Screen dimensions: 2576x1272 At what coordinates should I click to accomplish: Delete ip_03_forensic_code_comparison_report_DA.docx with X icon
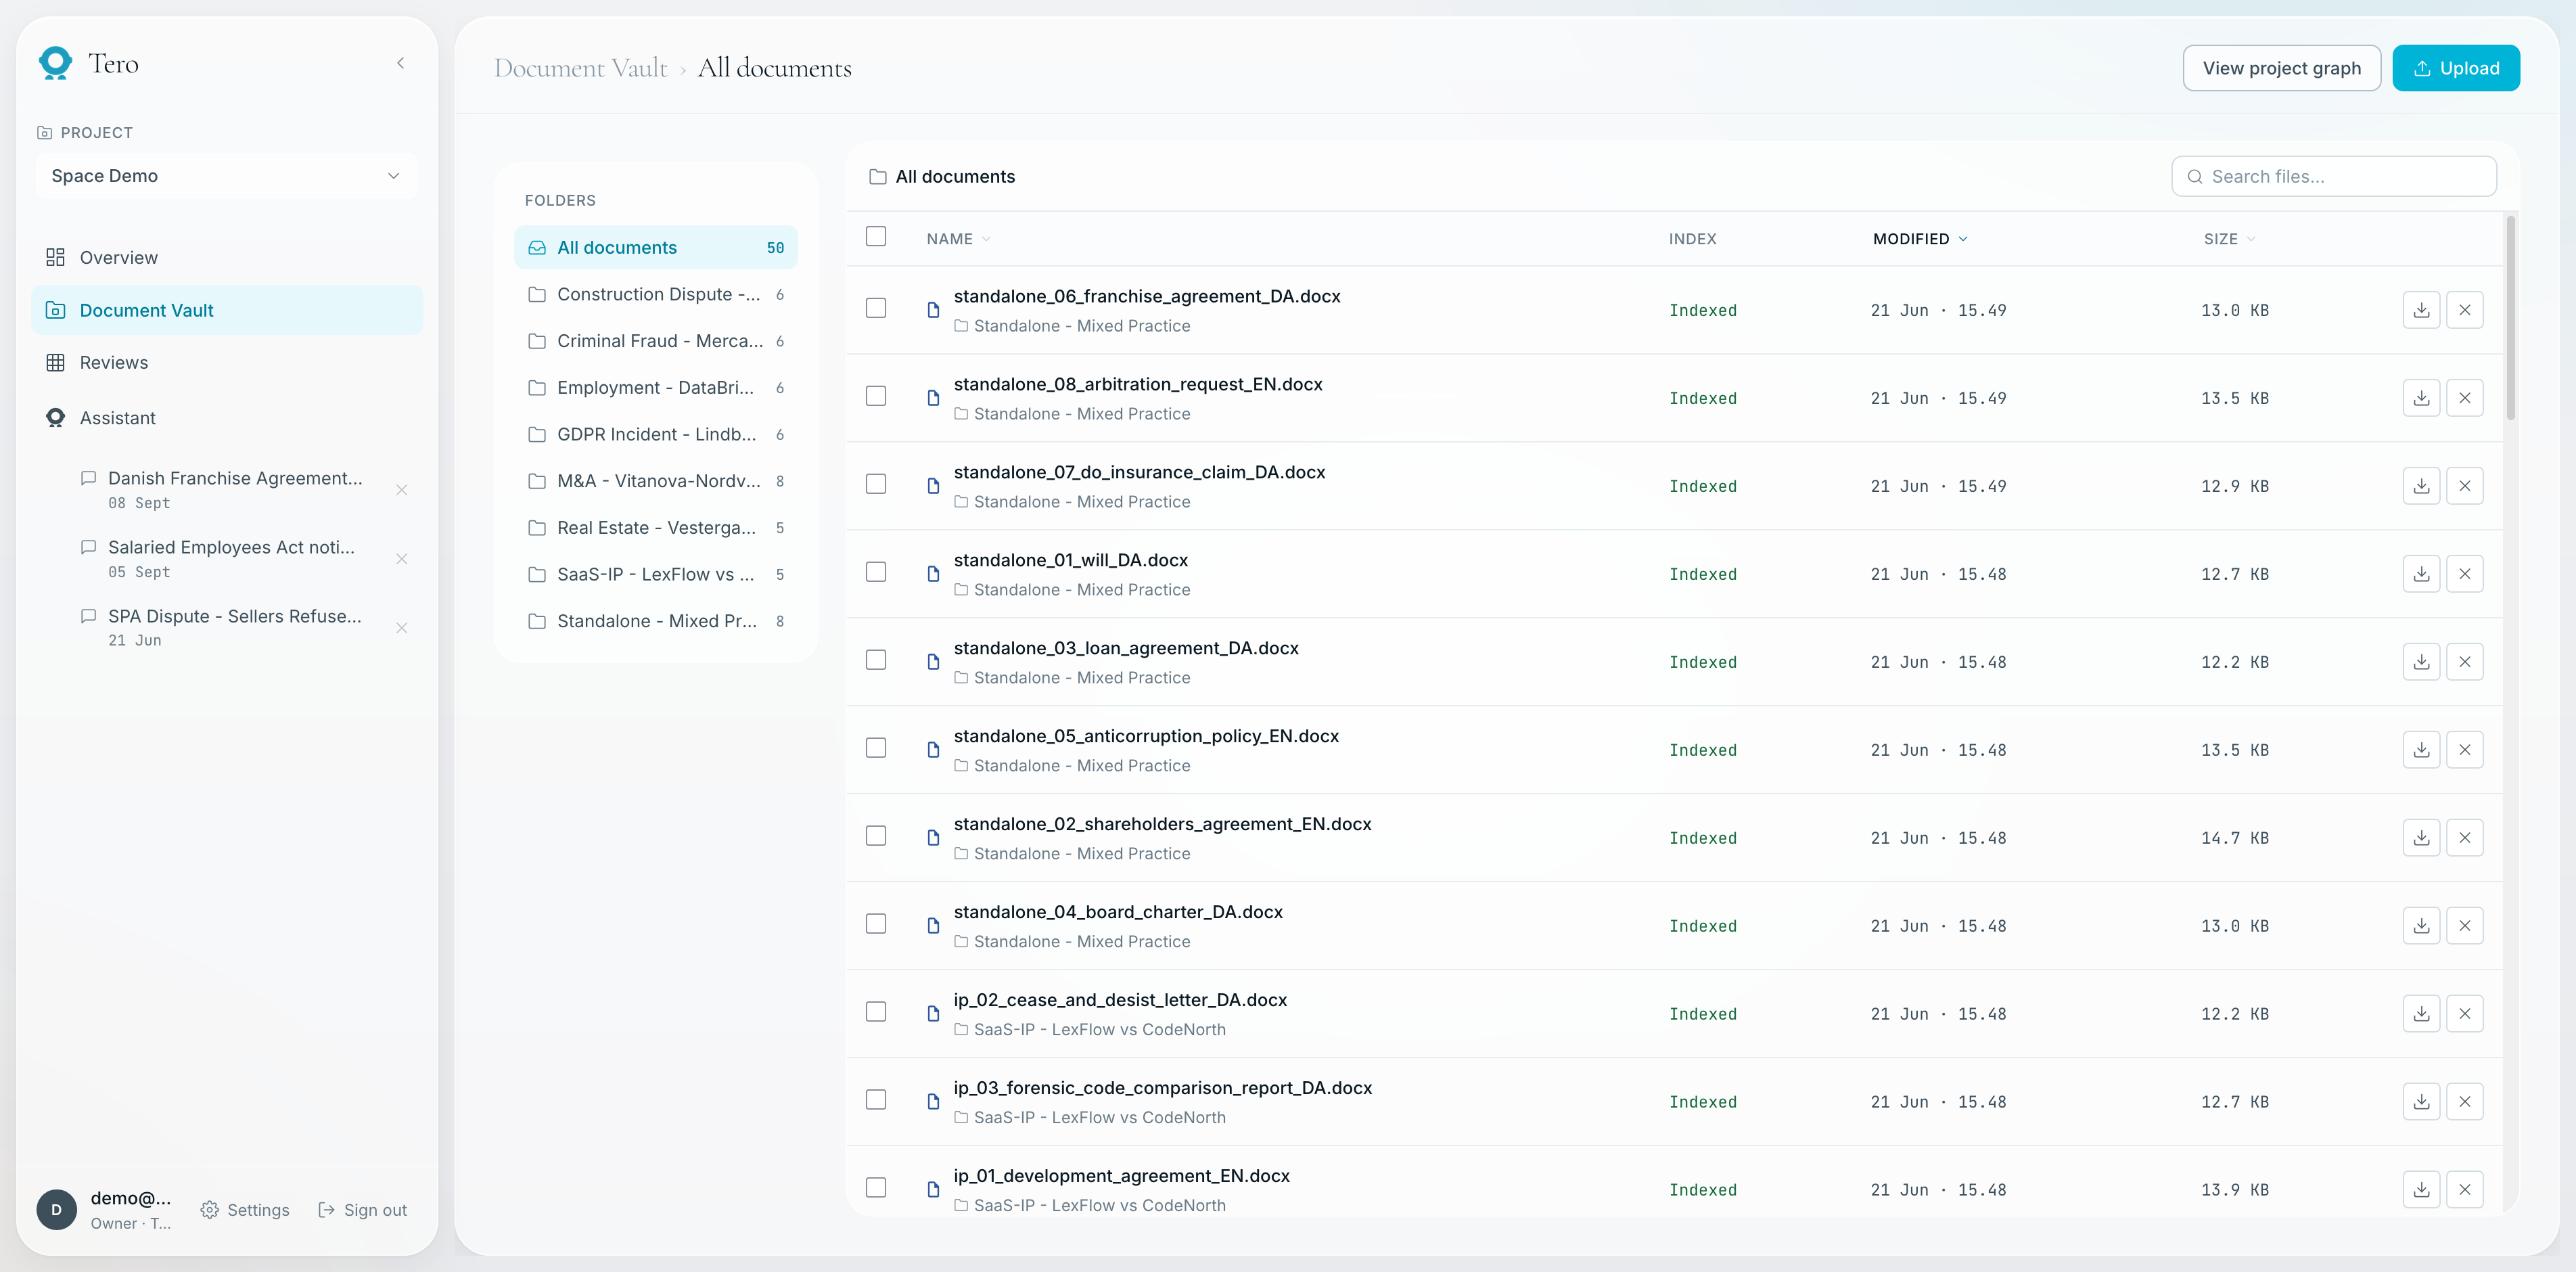tap(2464, 1102)
